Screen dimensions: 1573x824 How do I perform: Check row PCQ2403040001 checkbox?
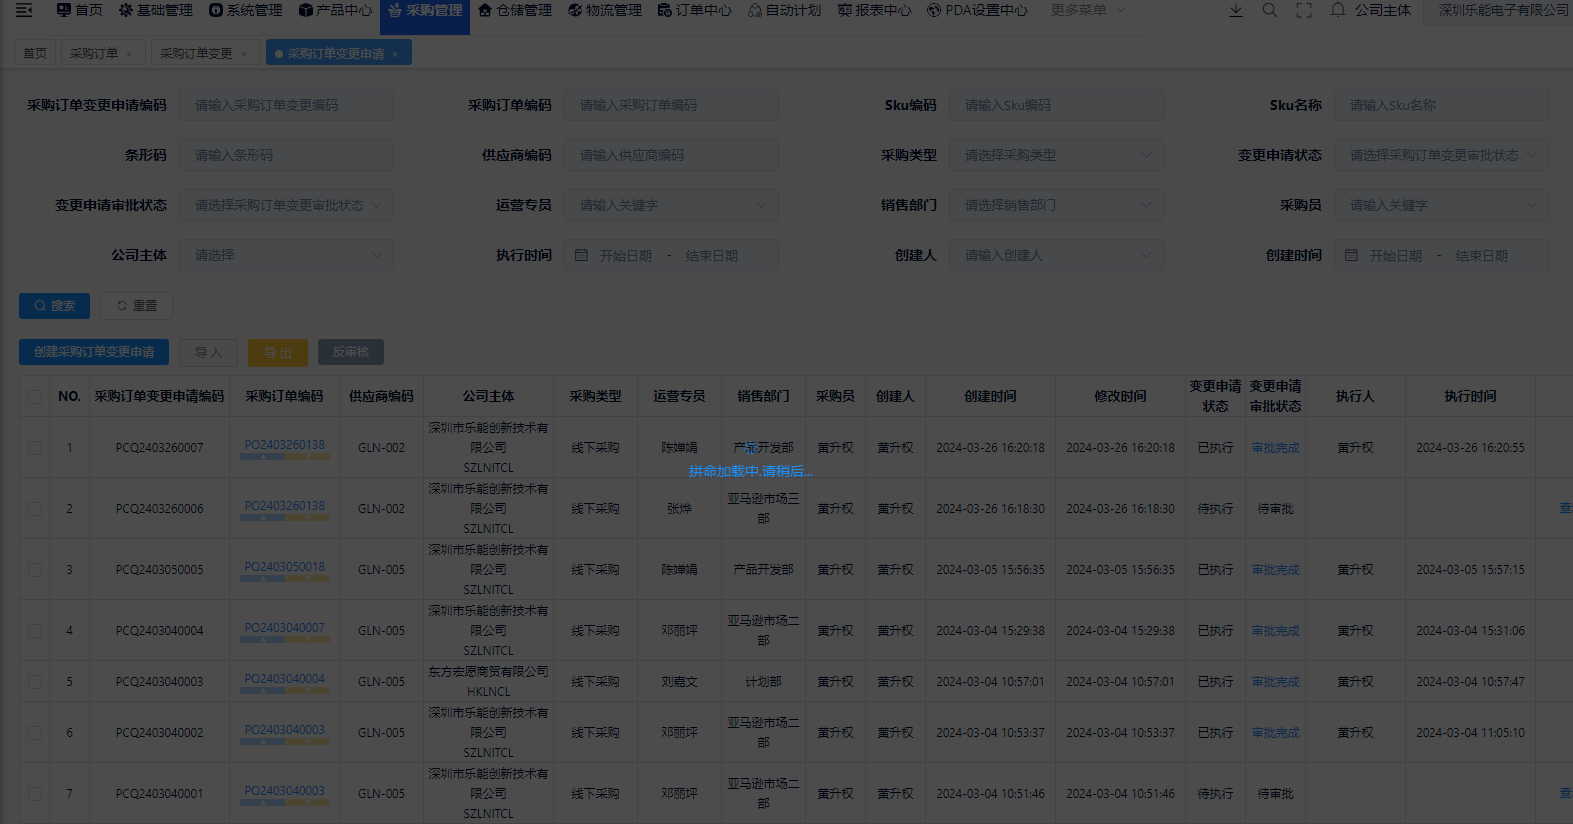(35, 794)
